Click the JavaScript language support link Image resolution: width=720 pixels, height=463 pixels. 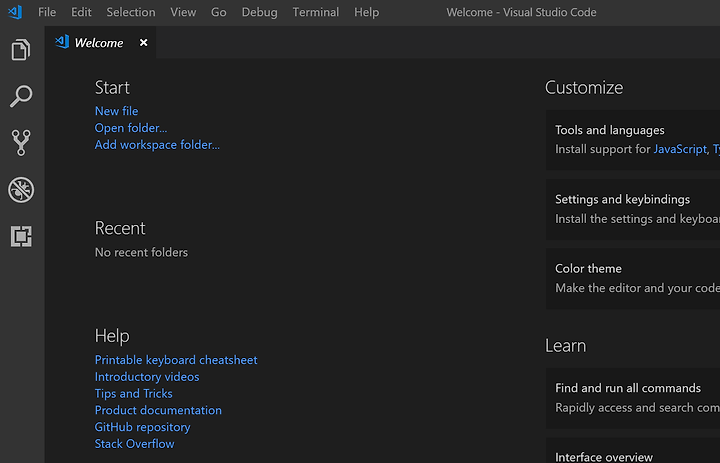coord(680,149)
